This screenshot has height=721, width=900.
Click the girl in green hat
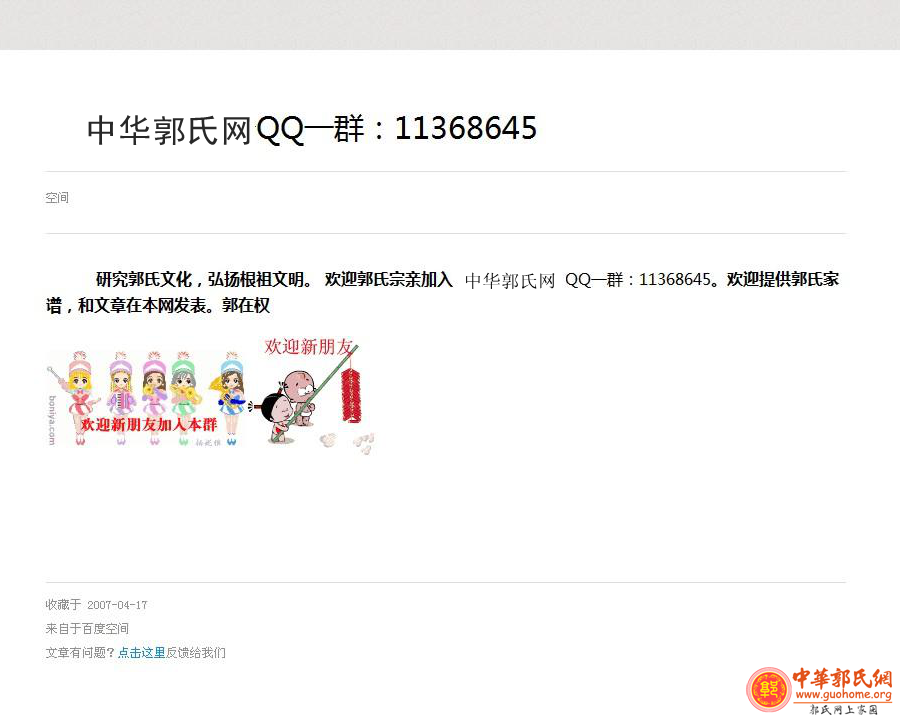coord(183,398)
